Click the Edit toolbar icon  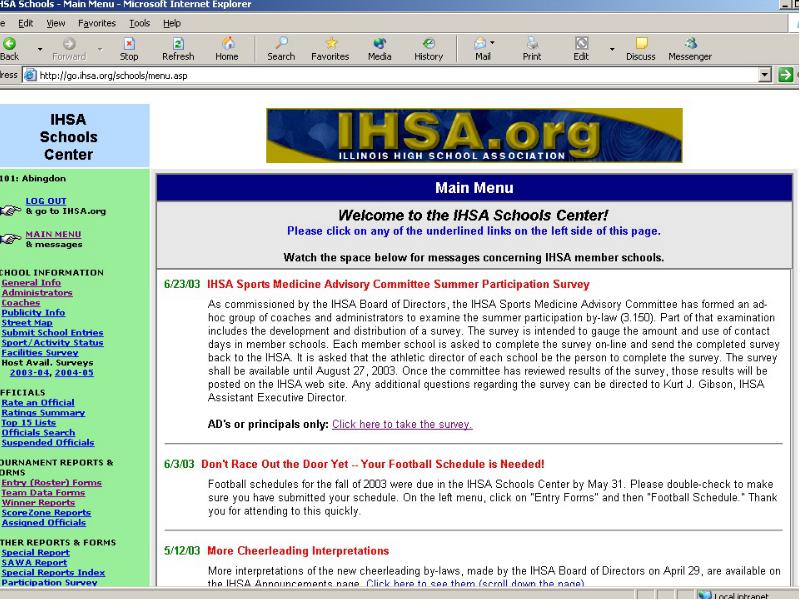click(x=581, y=43)
